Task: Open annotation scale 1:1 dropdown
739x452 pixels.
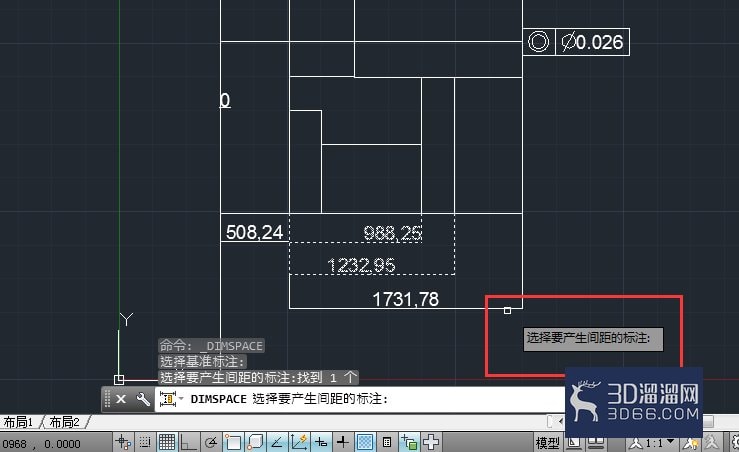Action: click(x=653, y=443)
